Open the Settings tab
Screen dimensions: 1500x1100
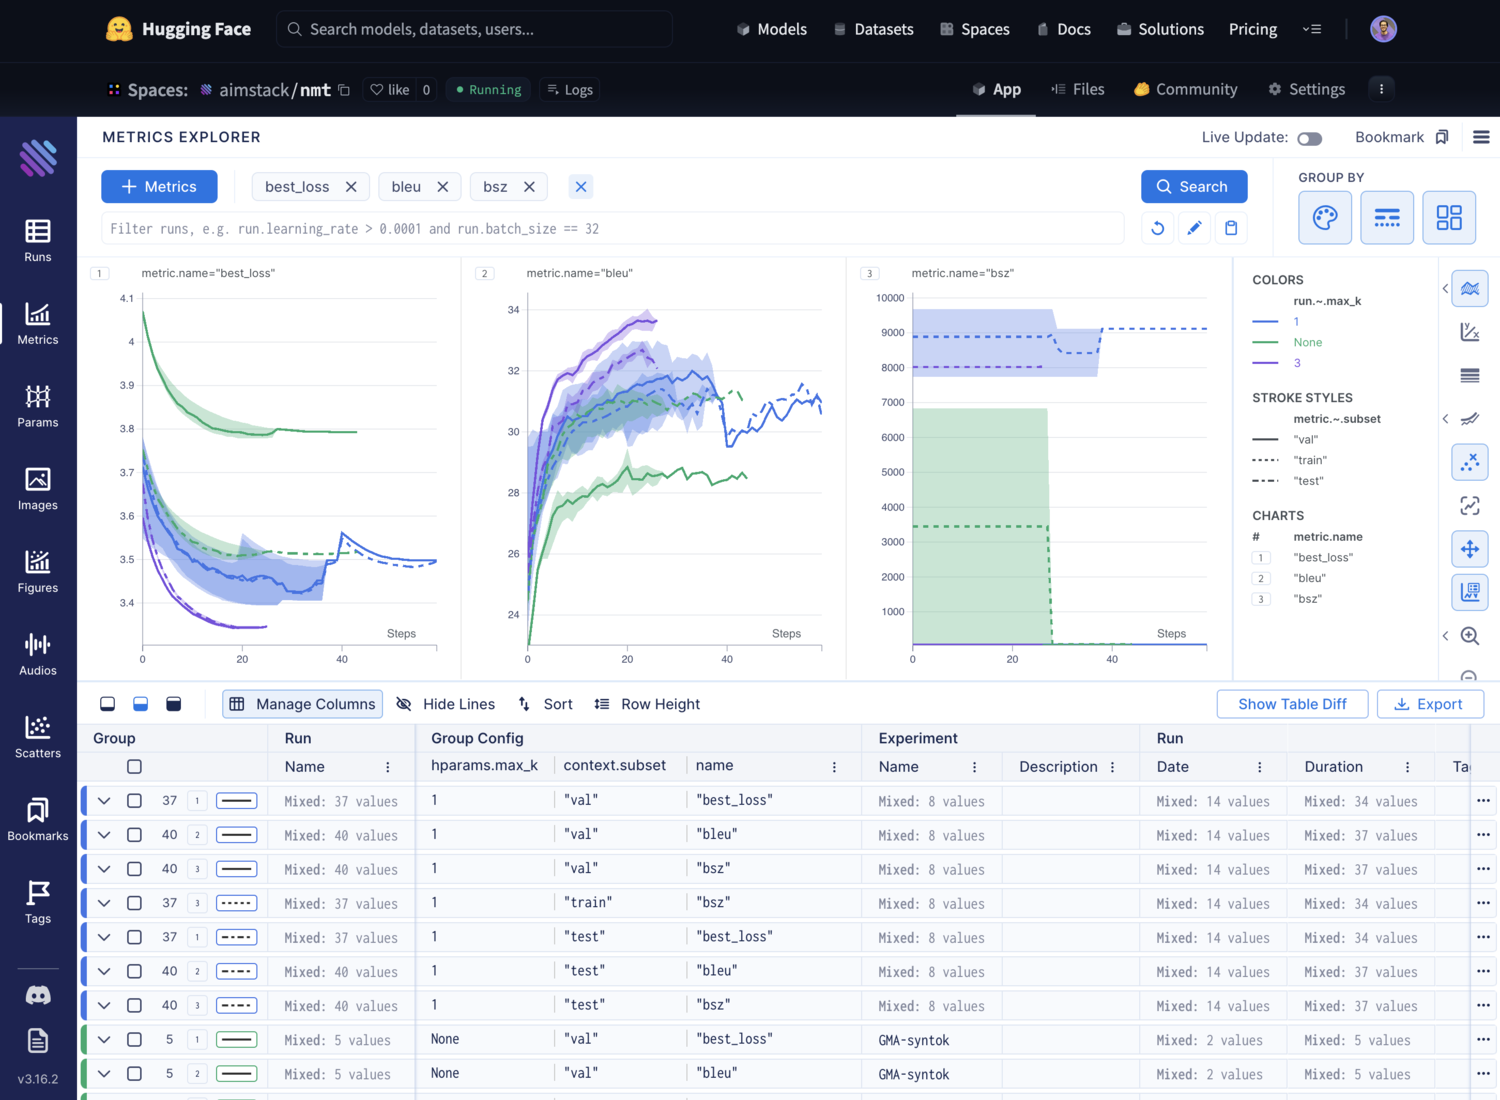point(1306,89)
